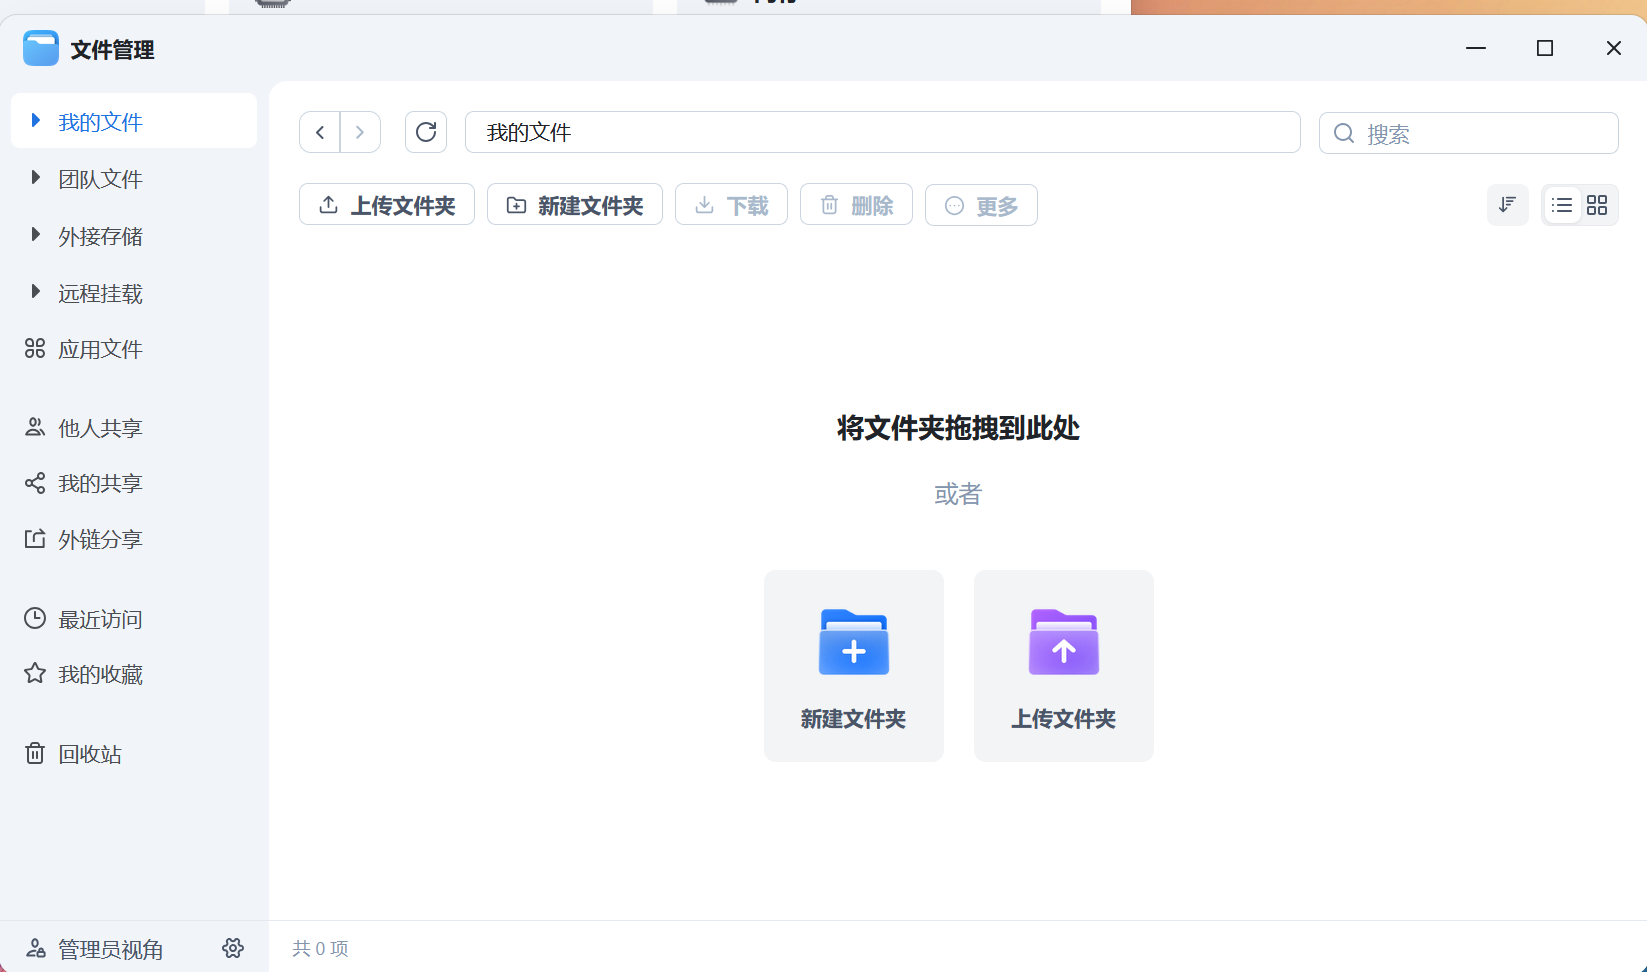Viewport: 1647px width, 972px height.
Task: Click the blue 新建文件夹 folder tile
Action: [x=853, y=666]
